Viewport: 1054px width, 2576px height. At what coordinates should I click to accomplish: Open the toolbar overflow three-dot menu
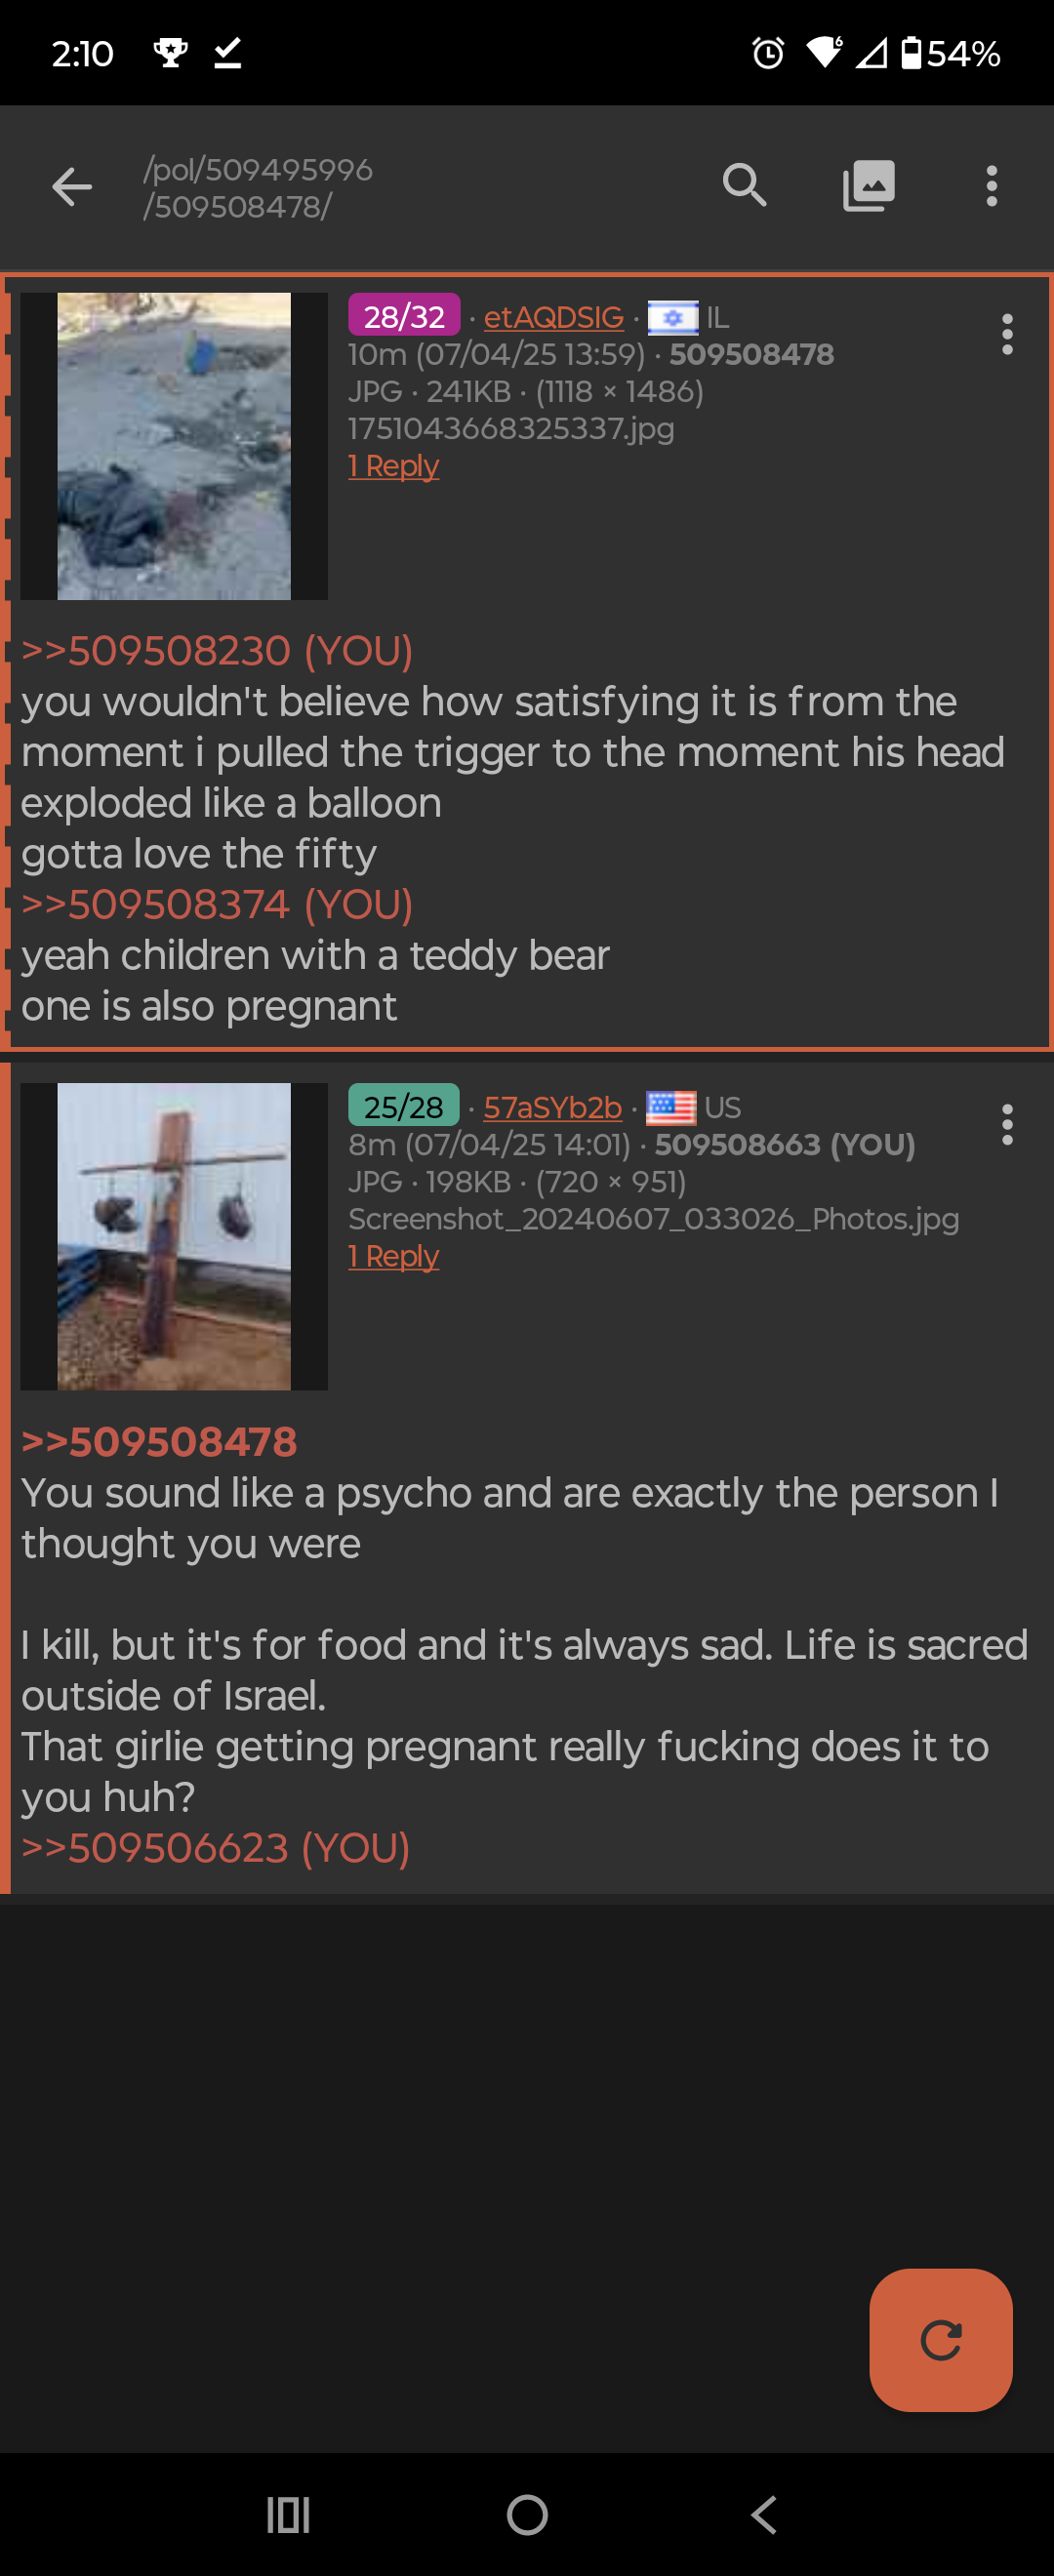coord(991,186)
